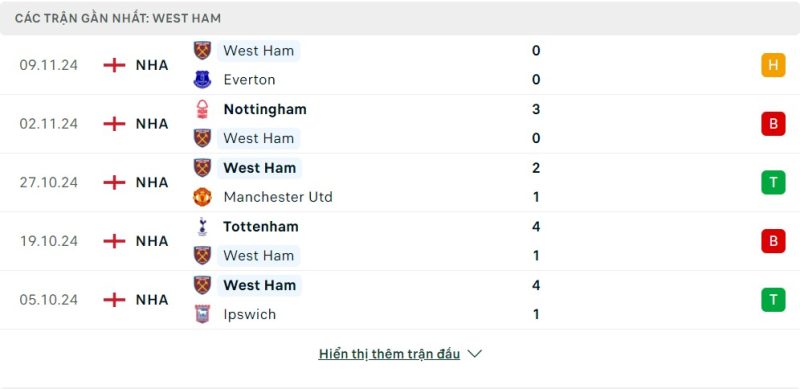This screenshot has height=389, width=800.
Task: Click green T badge for Ipswich match
Action: pos(773,300)
